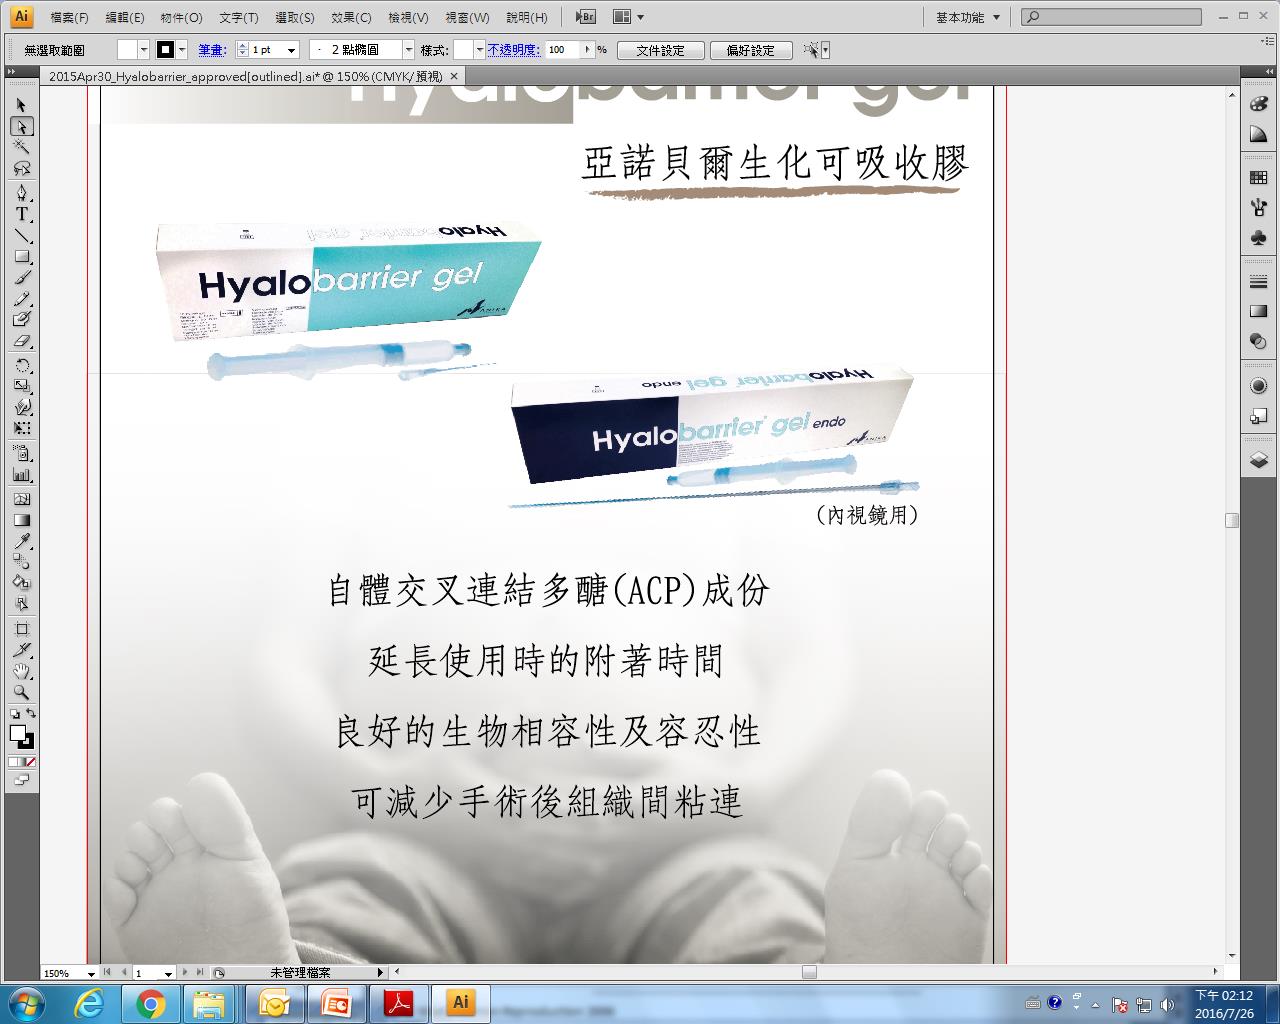Click the Illustrator search field

click(1113, 17)
